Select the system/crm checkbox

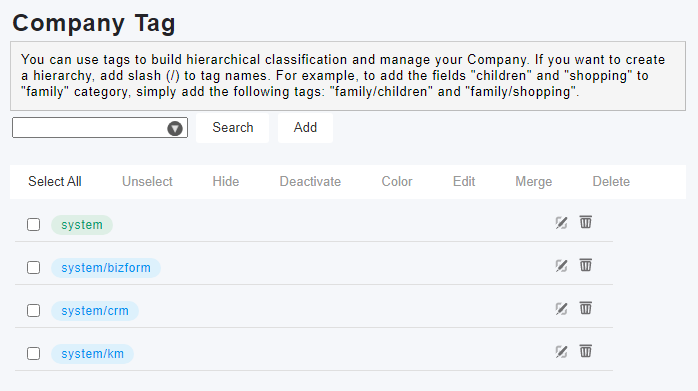point(33,310)
